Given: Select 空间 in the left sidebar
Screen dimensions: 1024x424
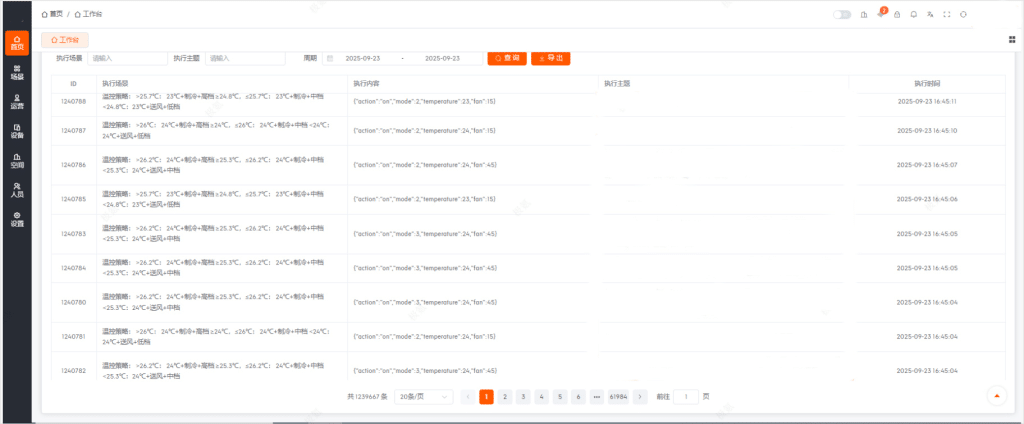Looking at the screenshot, I should [x=17, y=161].
